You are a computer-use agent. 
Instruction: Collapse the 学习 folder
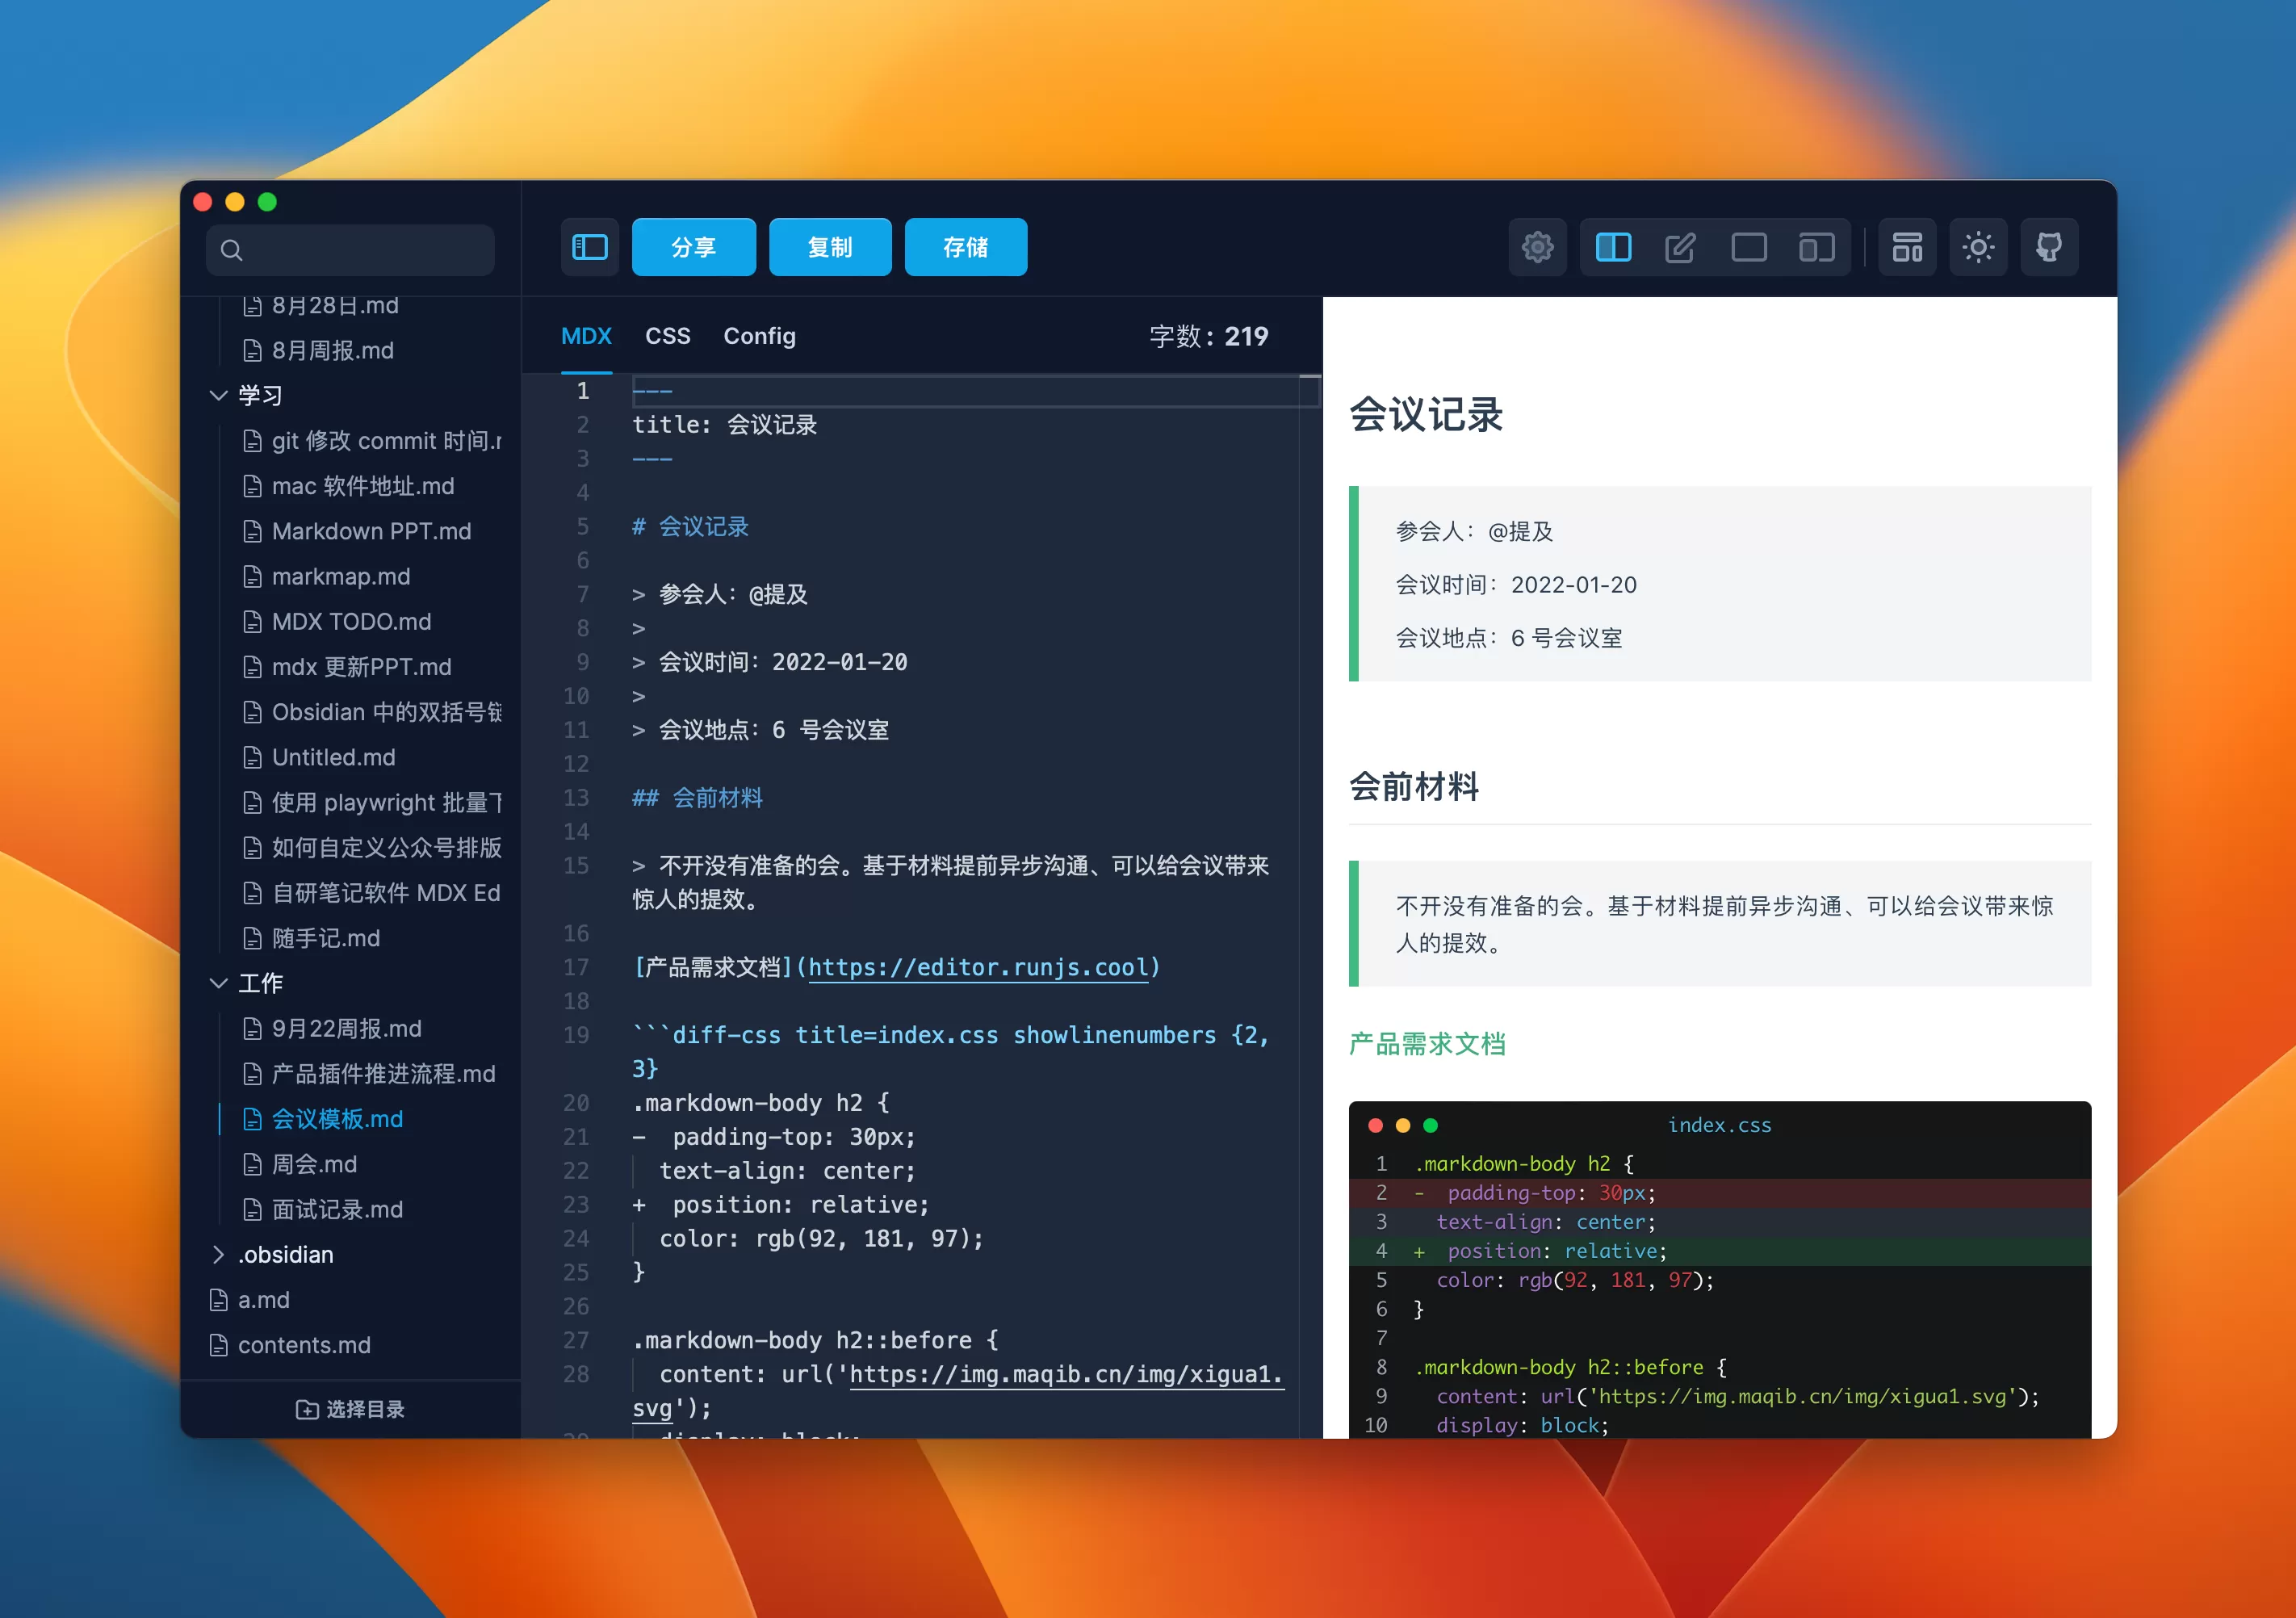click(x=219, y=395)
